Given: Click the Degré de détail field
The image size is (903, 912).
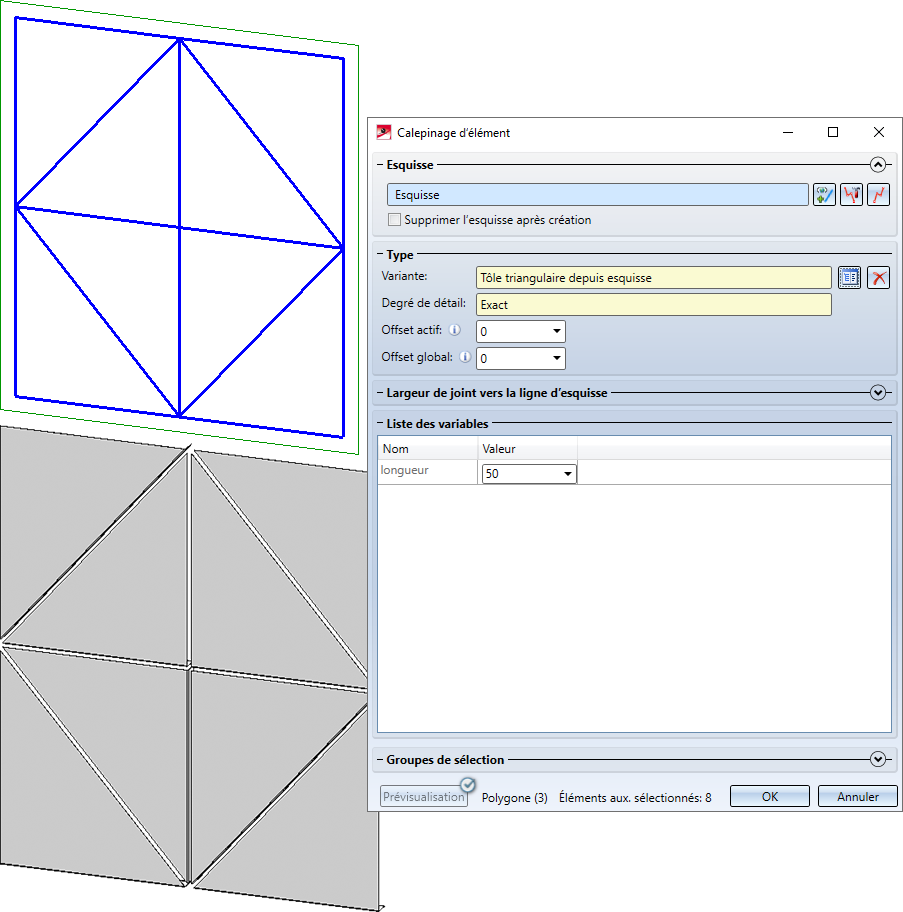Looking at the screenshot, I should [x=654, y=304].
